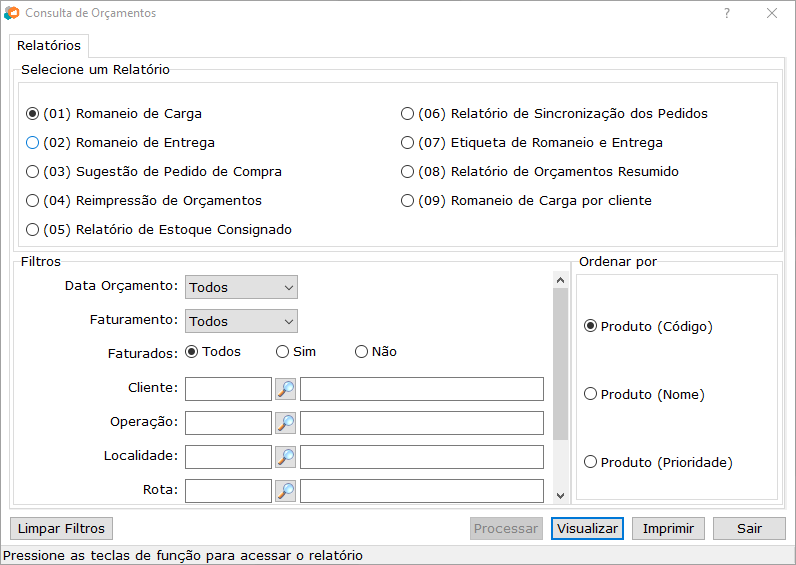
Task: Click the filters scrollbar down arrow
Action: [560, 495]
